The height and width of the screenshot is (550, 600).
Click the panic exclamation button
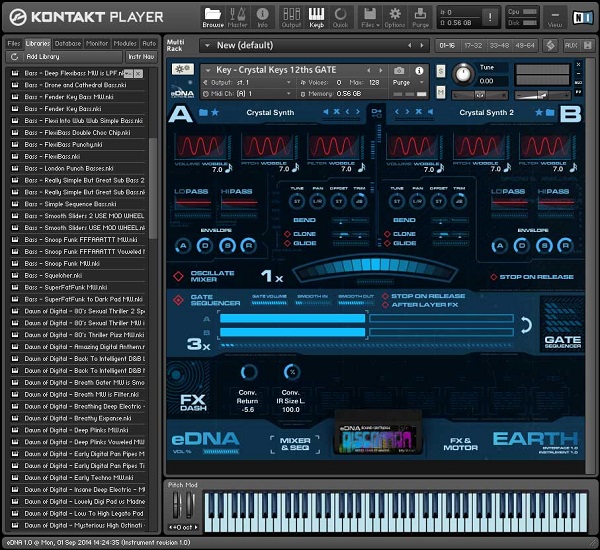[x=490, y=17]
